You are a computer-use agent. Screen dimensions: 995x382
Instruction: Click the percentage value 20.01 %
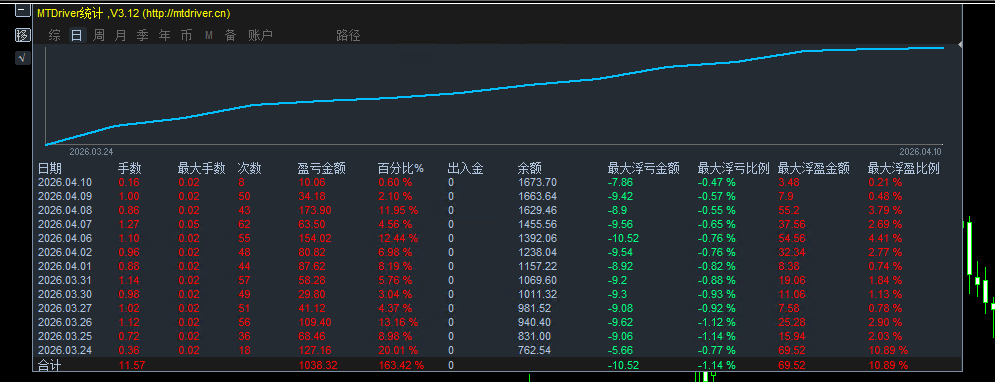[398, 350]
